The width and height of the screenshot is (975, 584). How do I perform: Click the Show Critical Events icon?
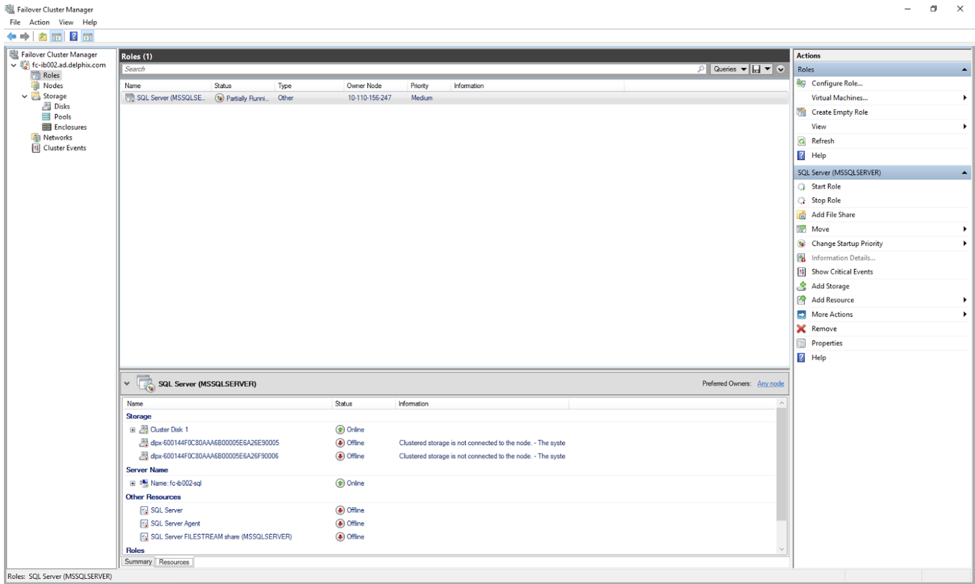(x=801, y=272)
